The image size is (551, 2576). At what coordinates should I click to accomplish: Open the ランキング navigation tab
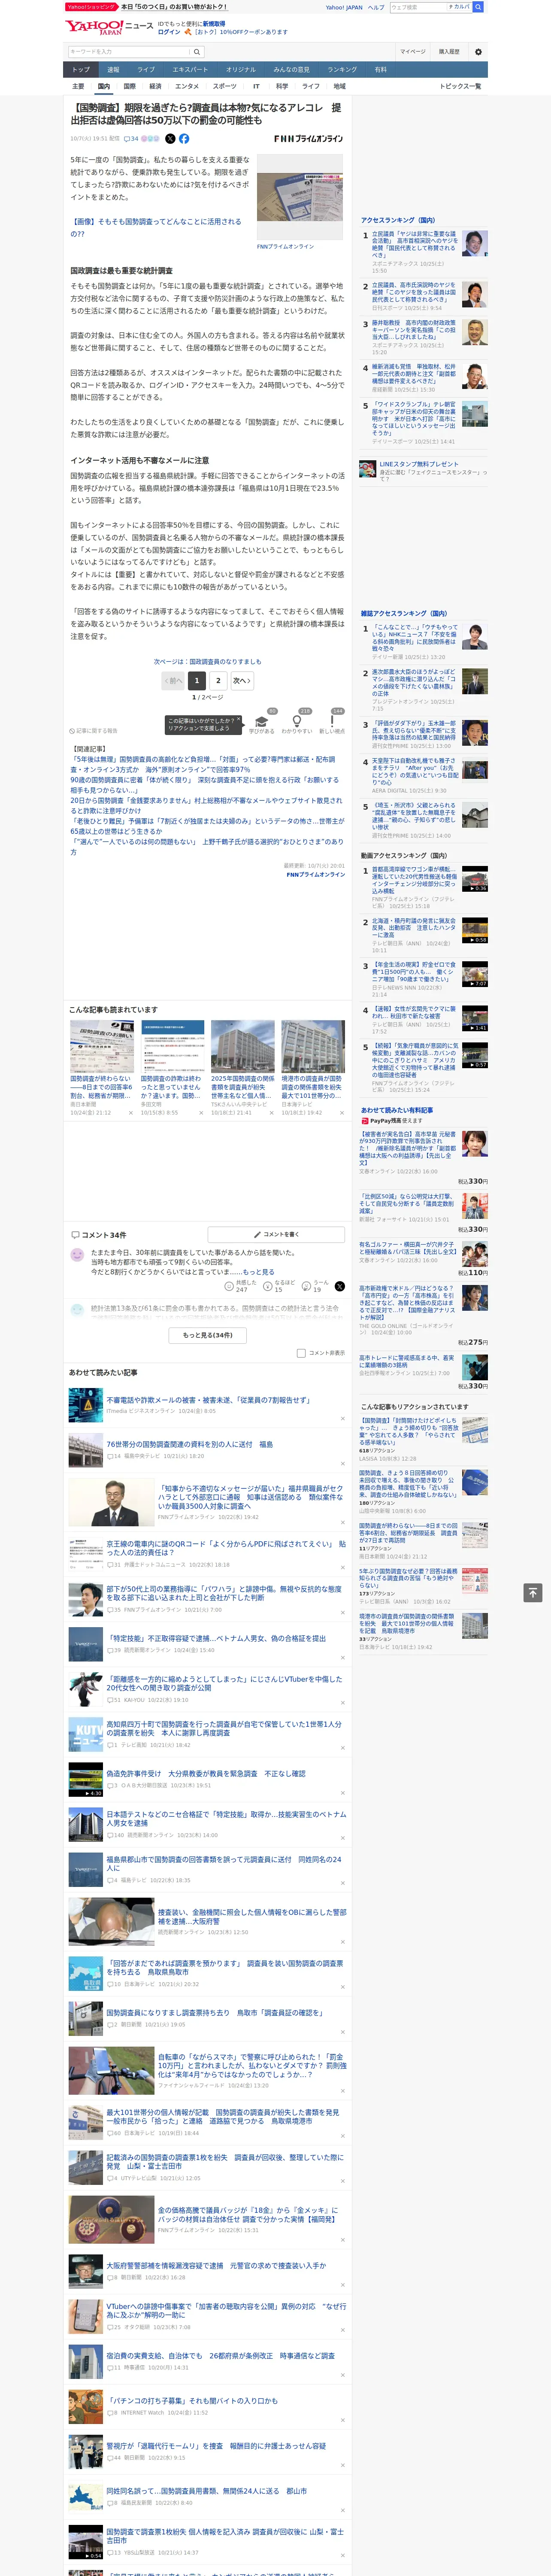coord(342,70)
